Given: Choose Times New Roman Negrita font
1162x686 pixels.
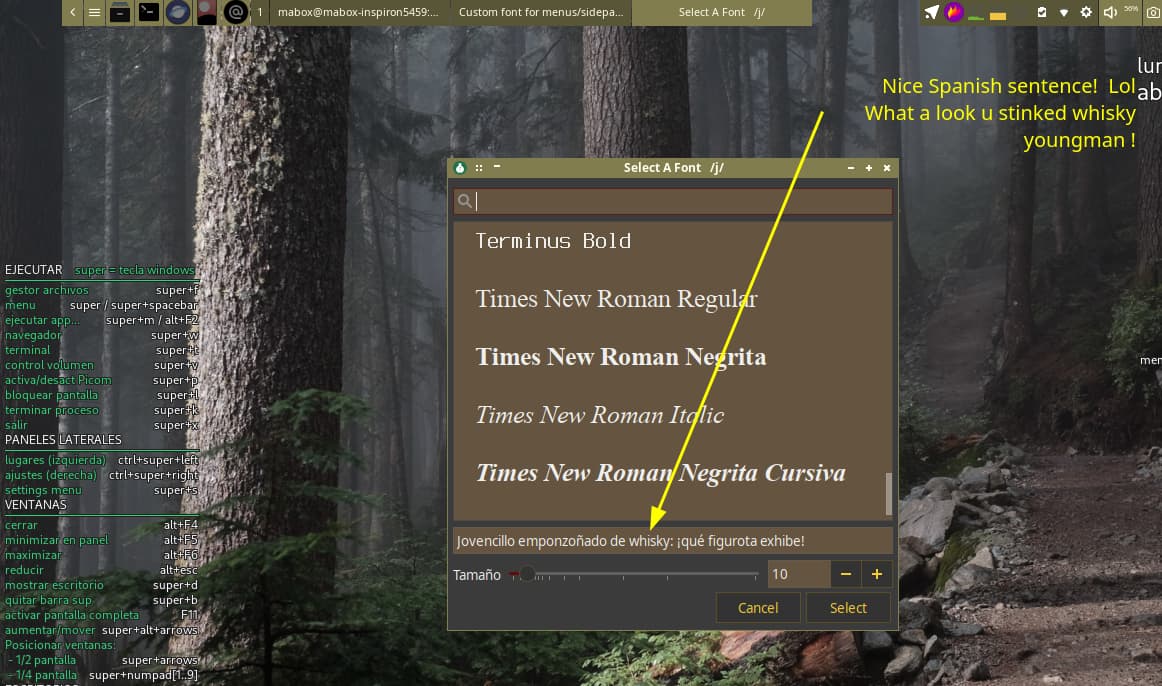Looking at the screenshot, I should point(620,357).
